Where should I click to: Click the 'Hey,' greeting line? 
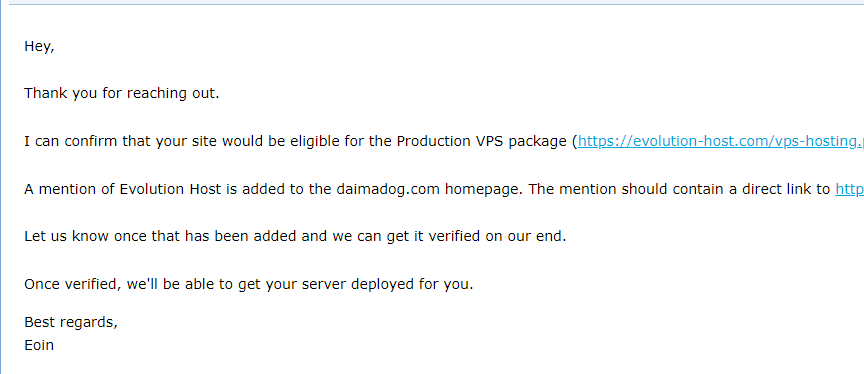39,47
